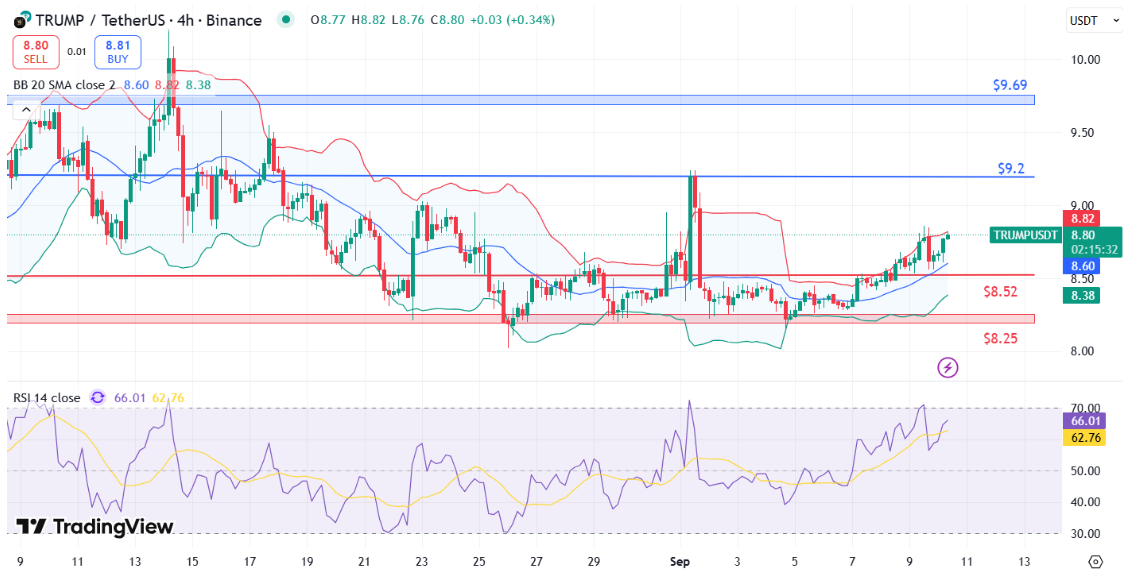Click the C8.80 close value in header
This screenshot has height=576, width=1127.
click(x=448, y=20)
